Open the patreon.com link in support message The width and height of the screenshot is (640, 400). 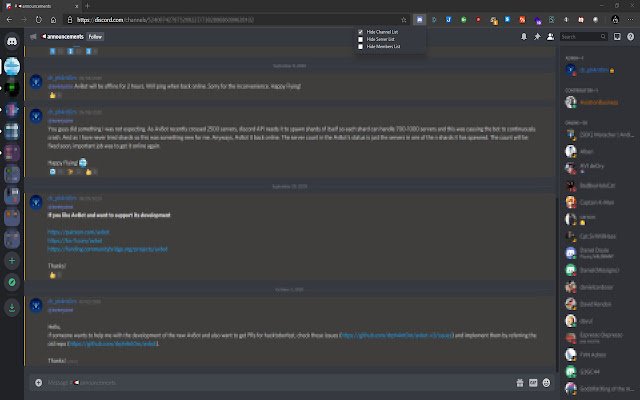(x=78, y=232)
